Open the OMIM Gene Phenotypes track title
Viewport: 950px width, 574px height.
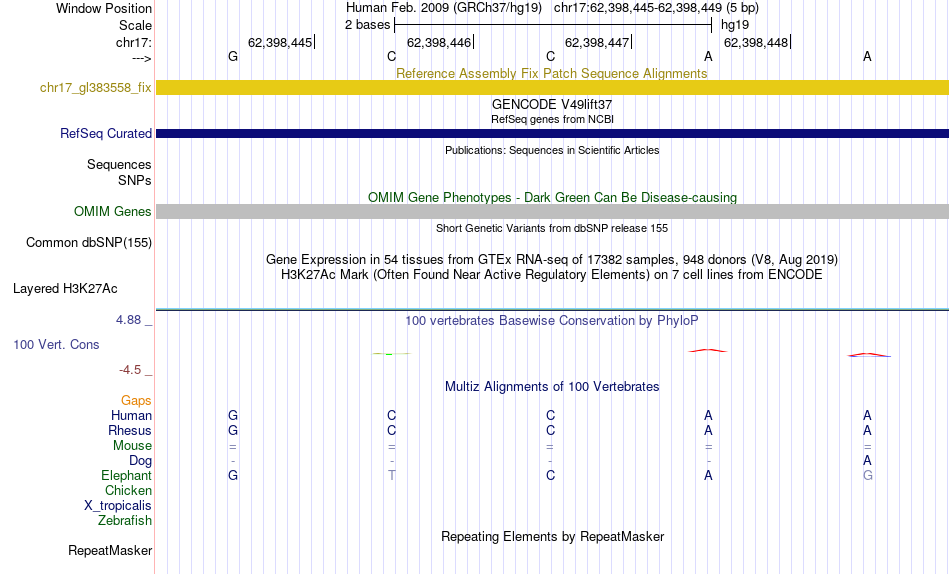(x=552, y=198)
